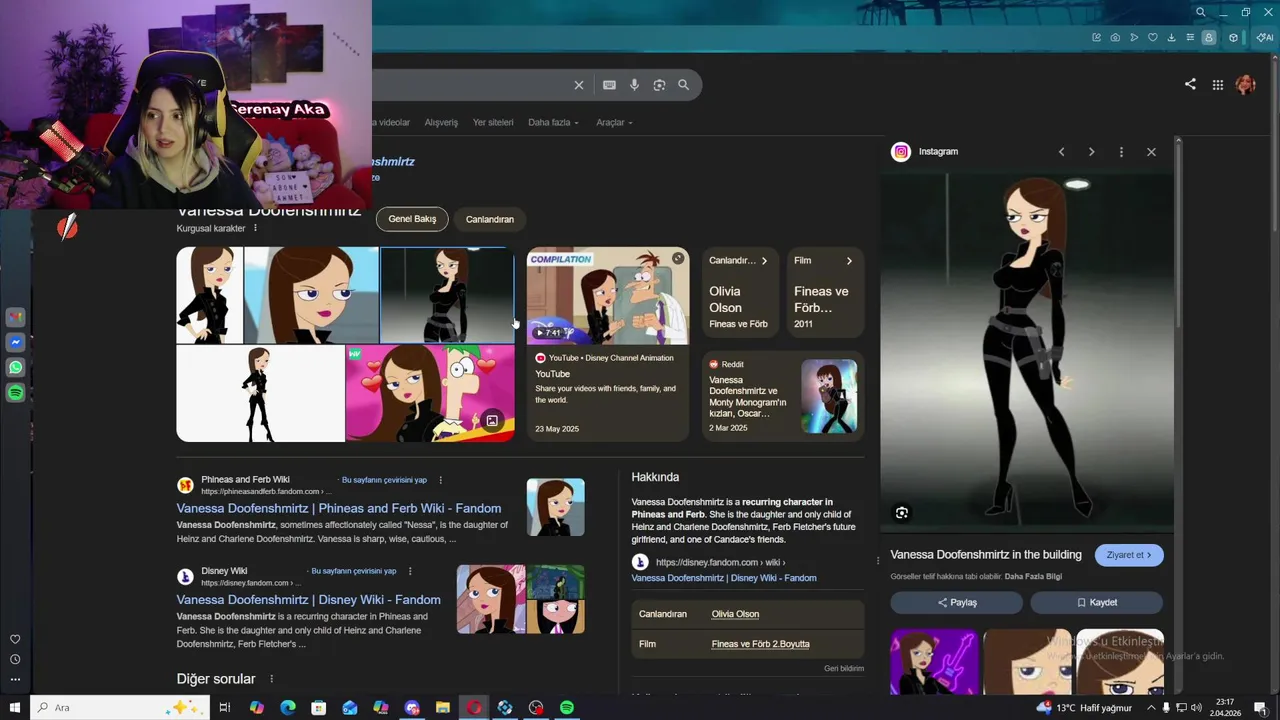Open Vanessa Doofenshmirtz Disney Wiki - Fandom link
Image resolution: width=1280 pixels, height=720 pixels.
pyautogui.click(x=308, y=599)
